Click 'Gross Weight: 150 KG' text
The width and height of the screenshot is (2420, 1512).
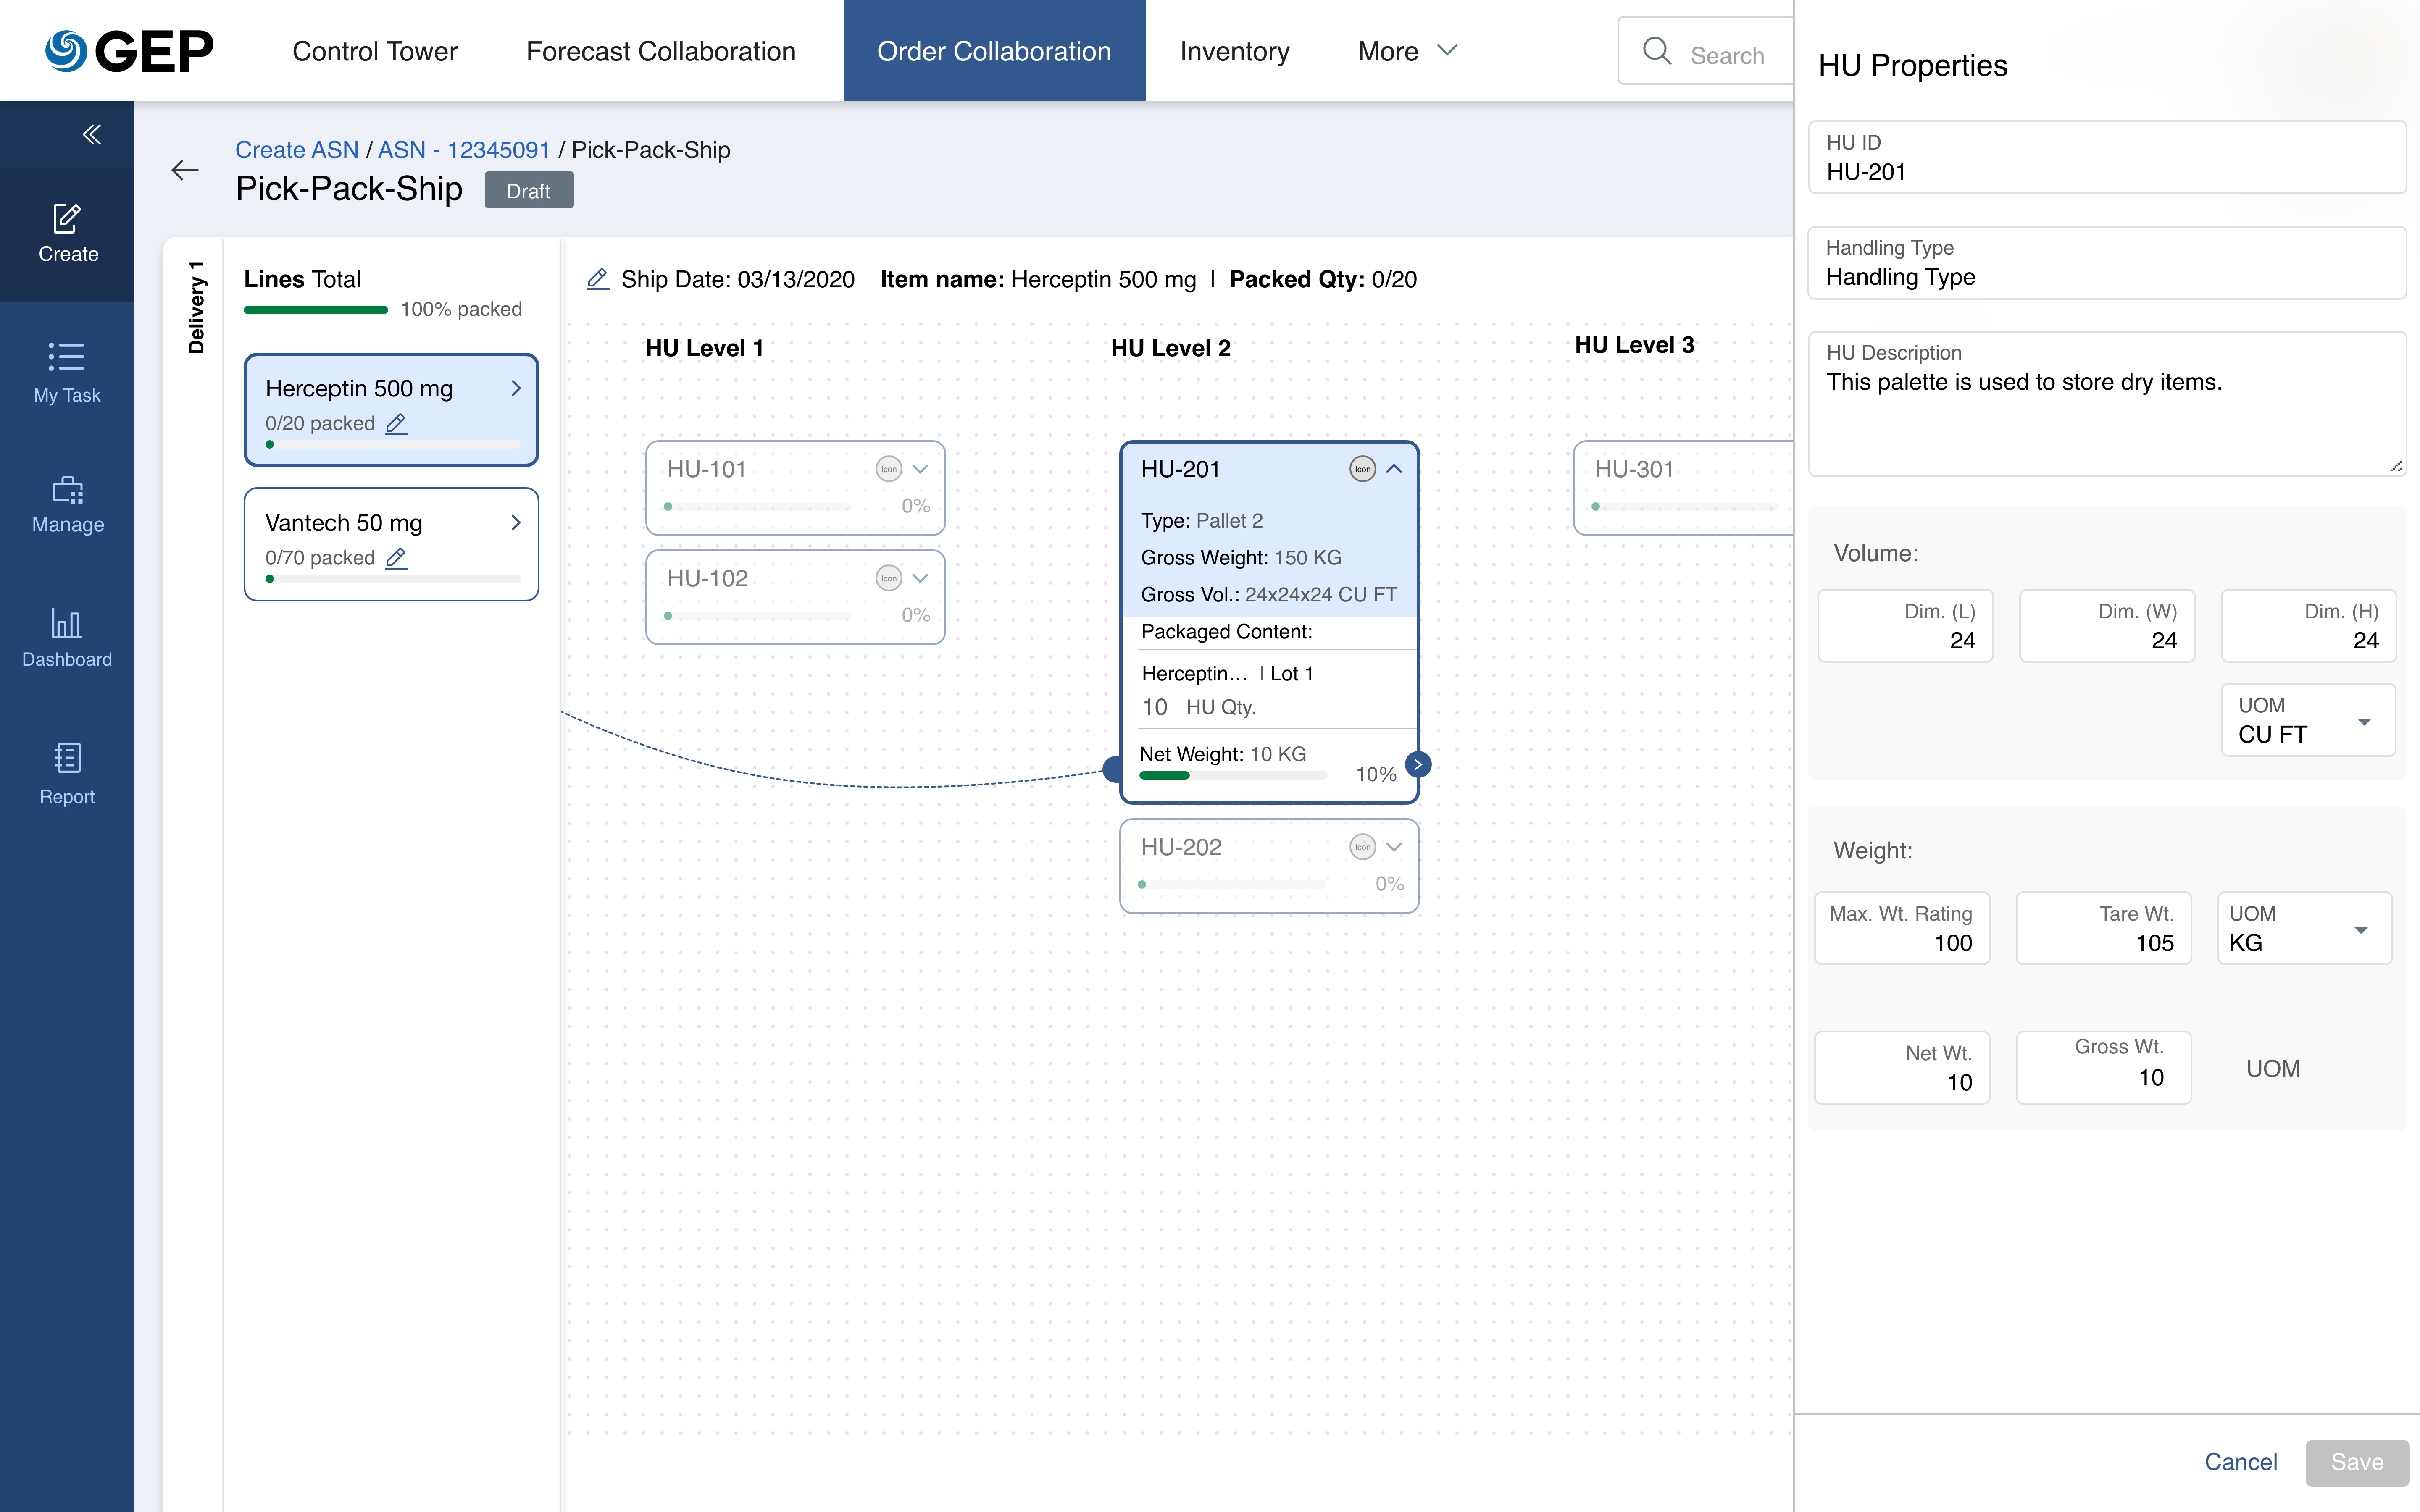coord(1241,558)
